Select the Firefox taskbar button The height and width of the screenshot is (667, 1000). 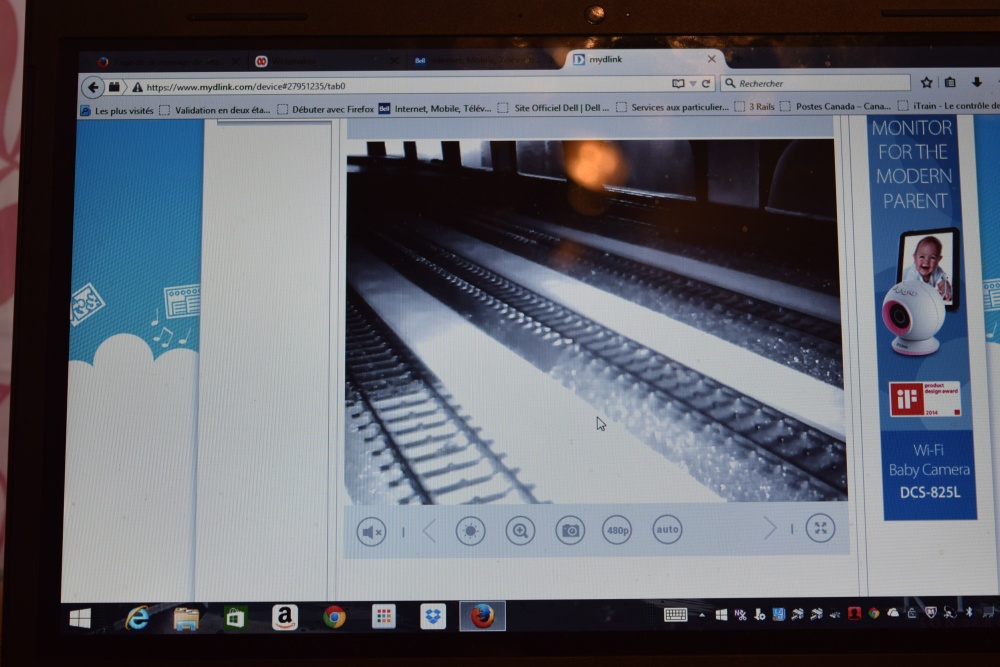tap(482, 616)
